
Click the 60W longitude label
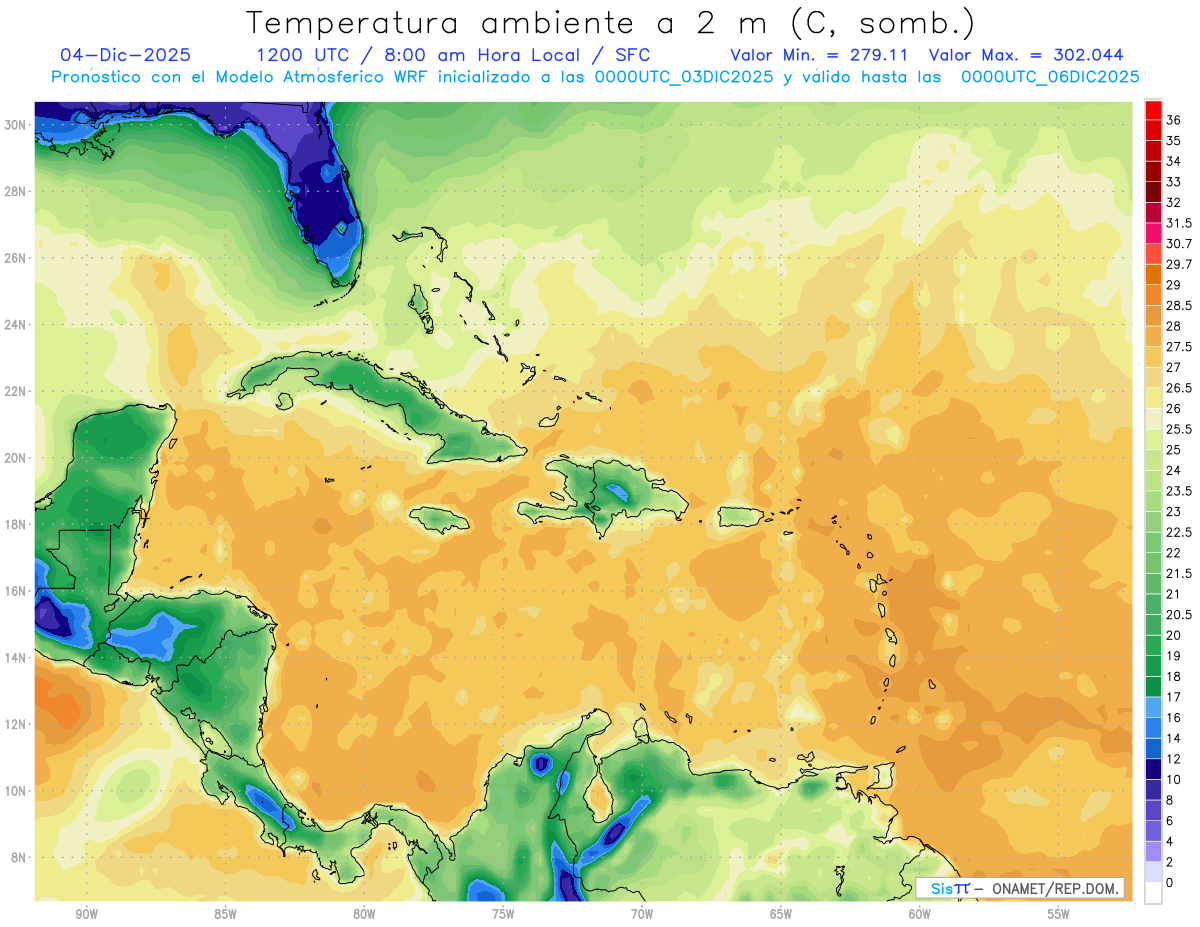tap(920, 914)
